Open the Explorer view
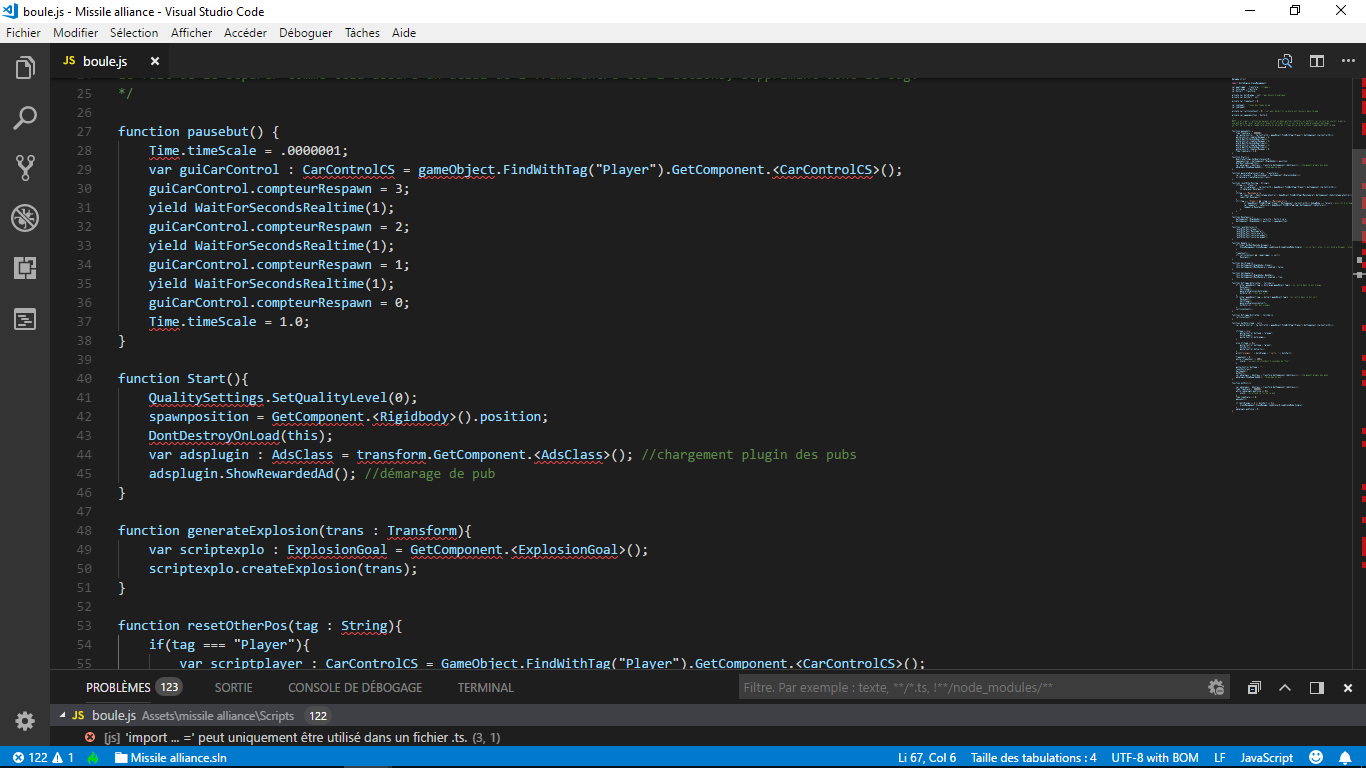 click(x=25, y=68)
